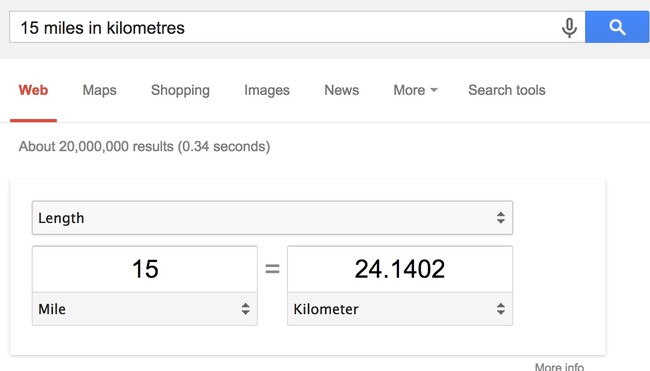Open Search tools options
Image resolution: width=650 pixels, height=371 pixels.
tap(507, 90)
